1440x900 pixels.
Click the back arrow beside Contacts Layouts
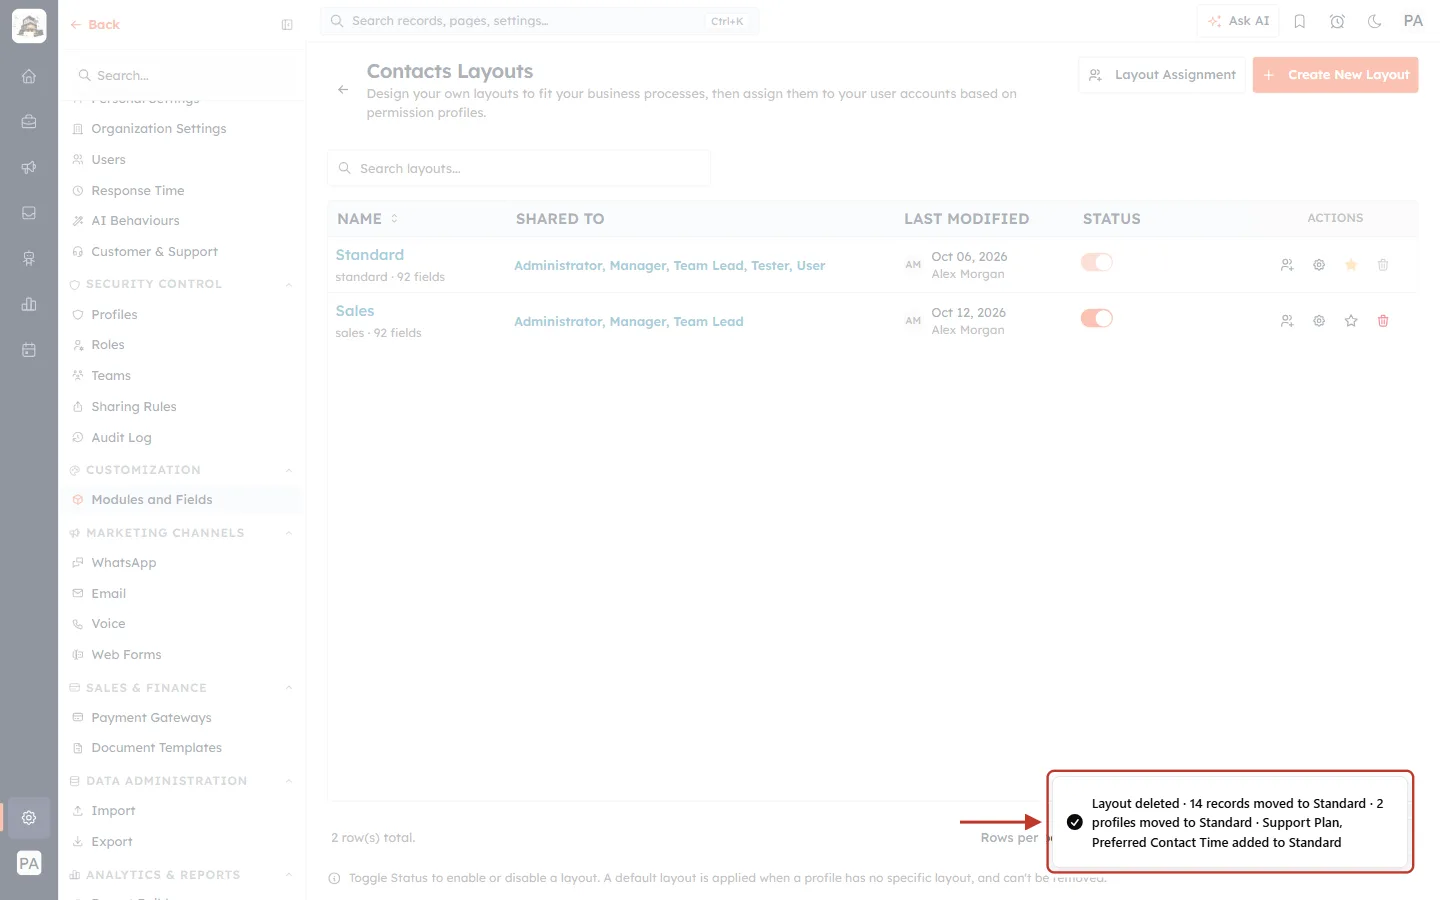[x=343, y=90]
